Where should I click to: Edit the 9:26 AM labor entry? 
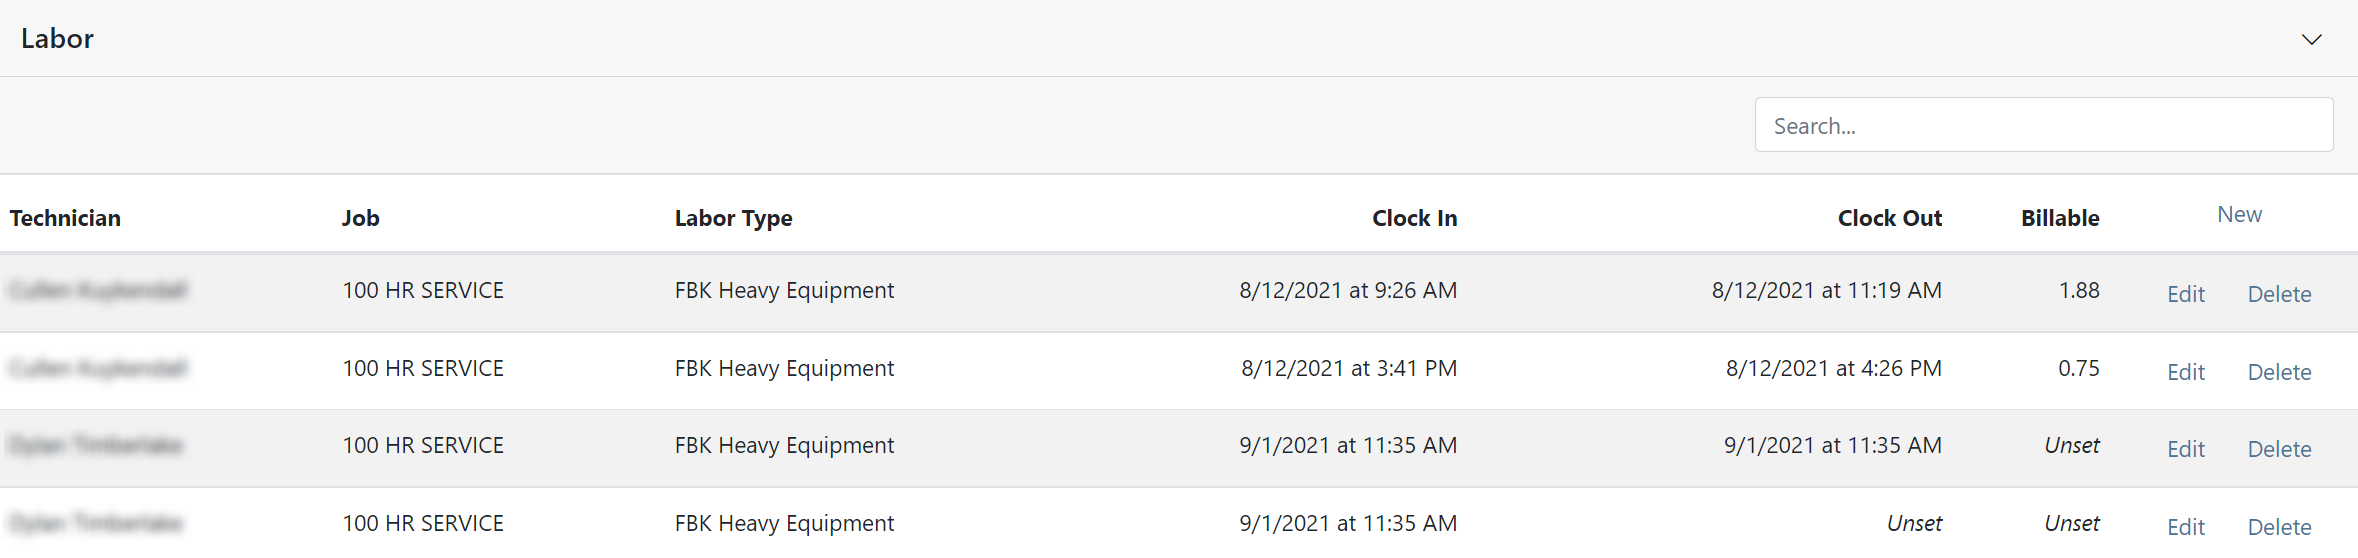2186,294
